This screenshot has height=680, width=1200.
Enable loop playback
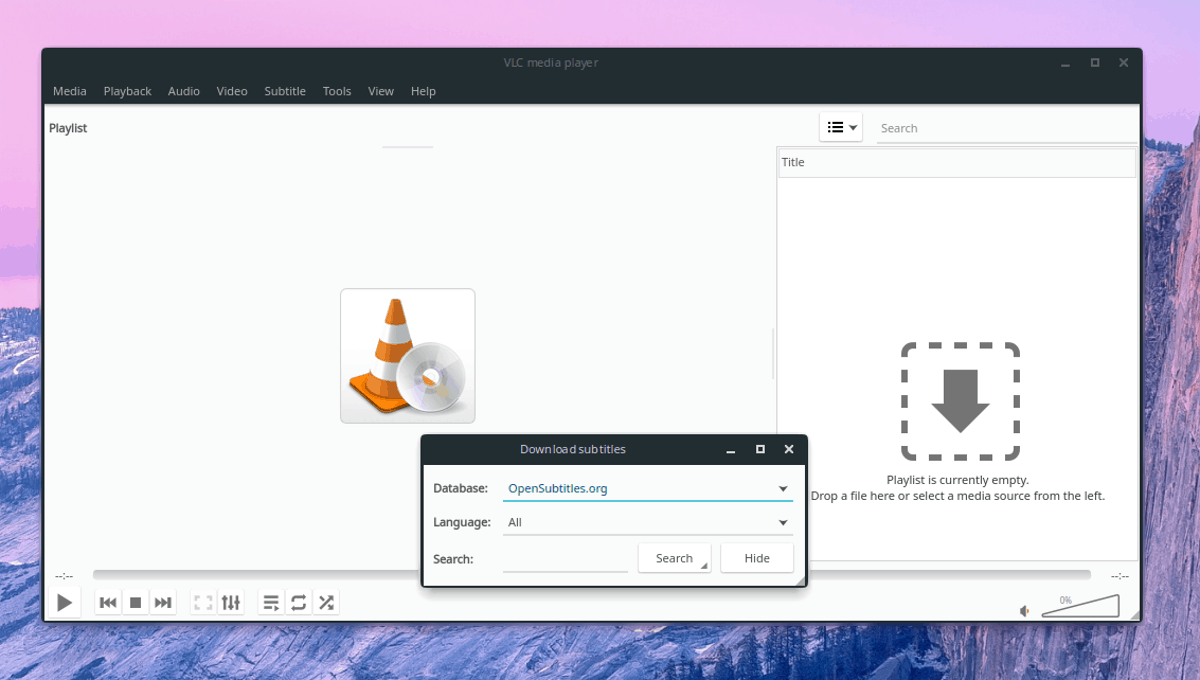298,602
